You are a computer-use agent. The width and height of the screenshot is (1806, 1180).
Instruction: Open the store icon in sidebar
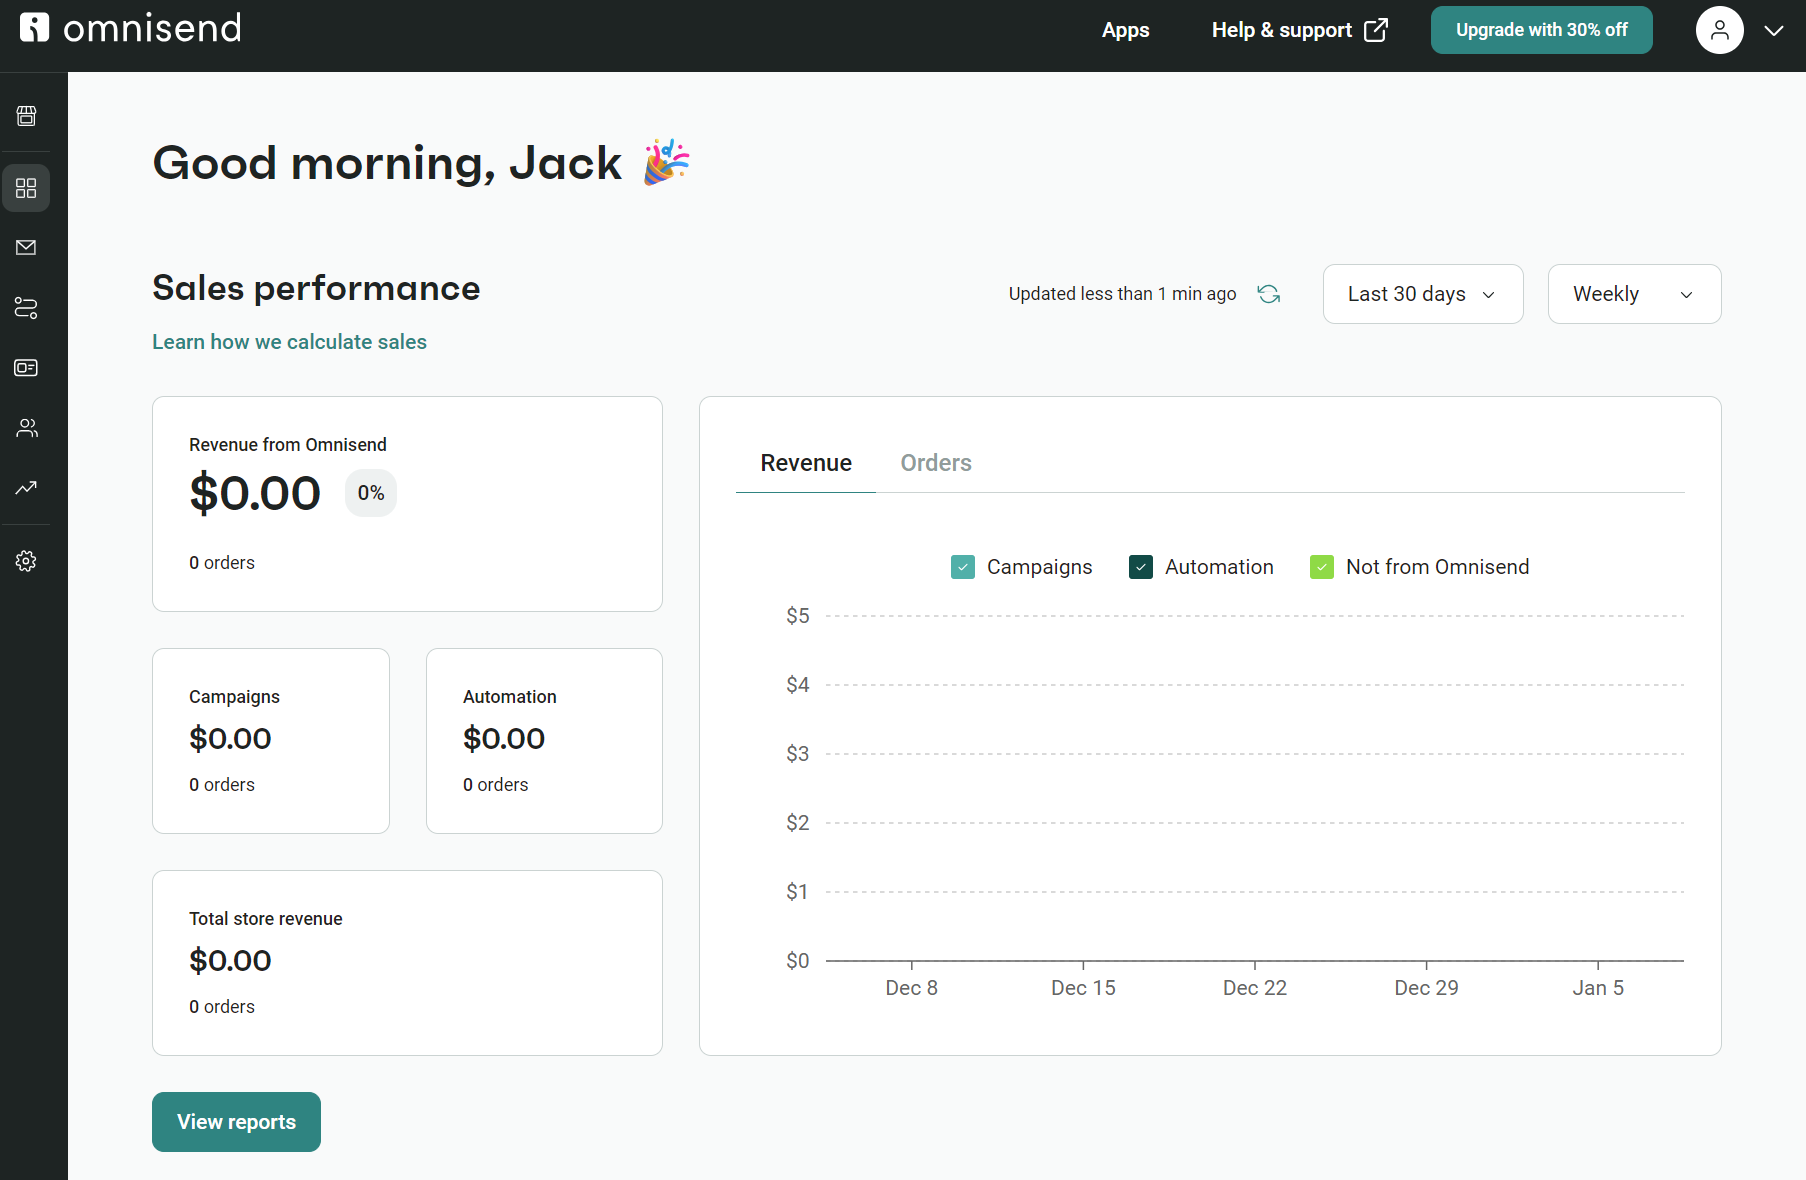(x=26, y=116)
